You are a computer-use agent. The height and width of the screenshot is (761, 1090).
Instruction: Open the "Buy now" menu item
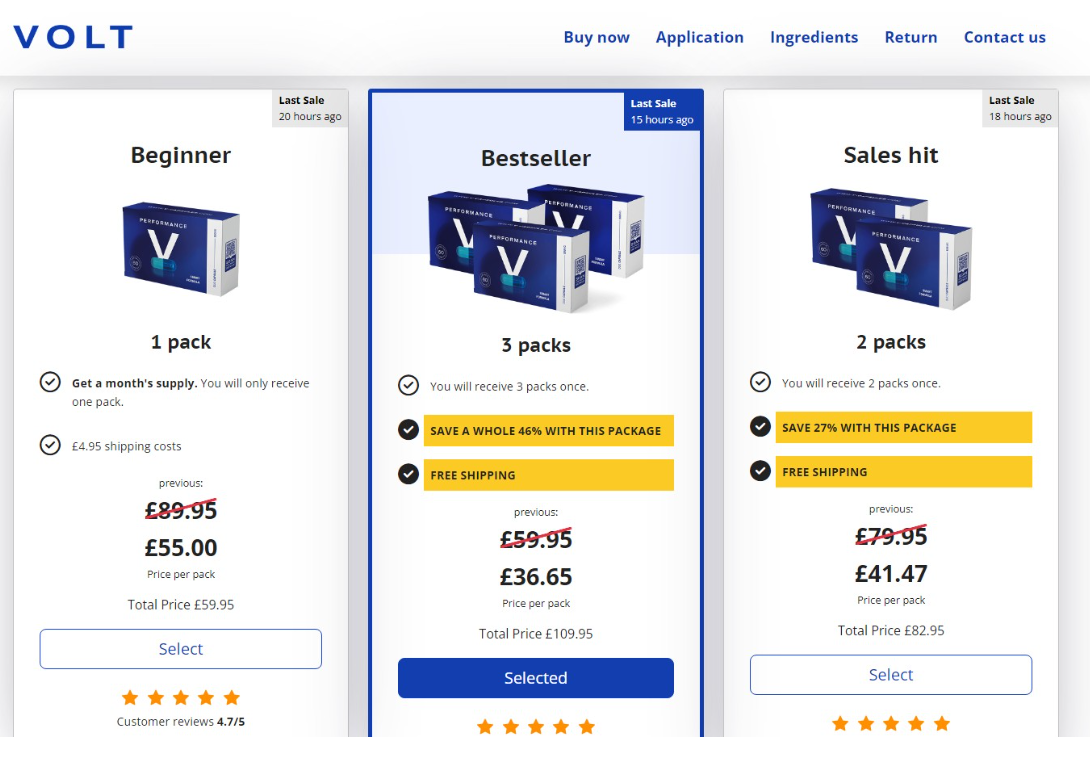tap(597, 37)
